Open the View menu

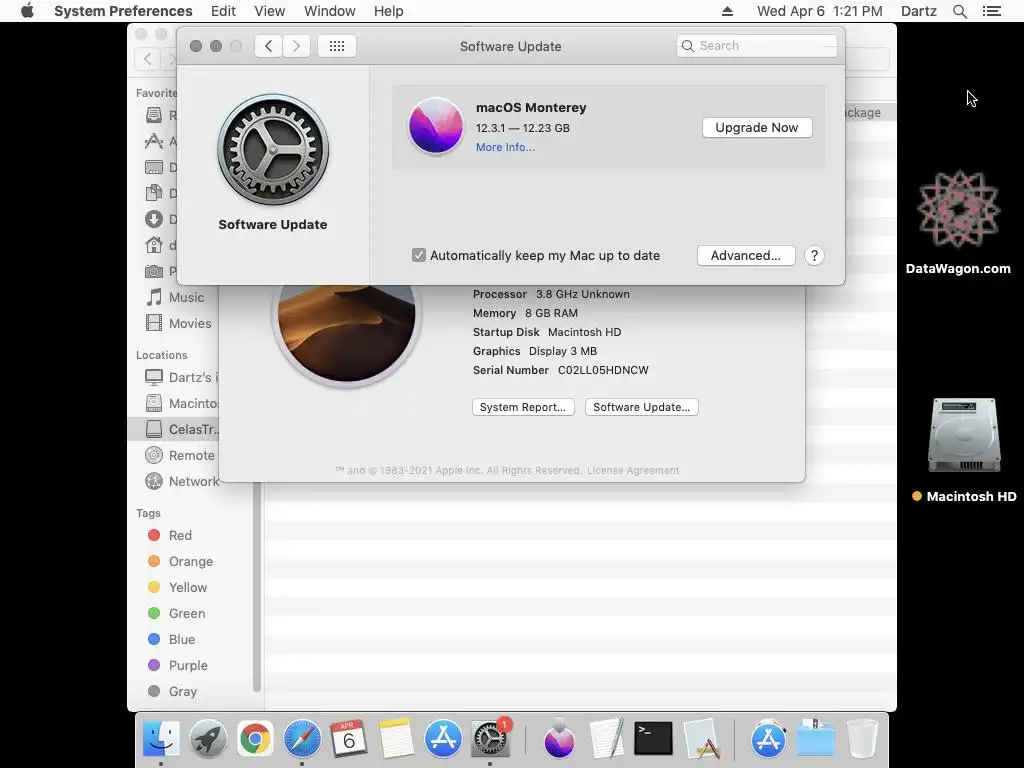(270, 11)
